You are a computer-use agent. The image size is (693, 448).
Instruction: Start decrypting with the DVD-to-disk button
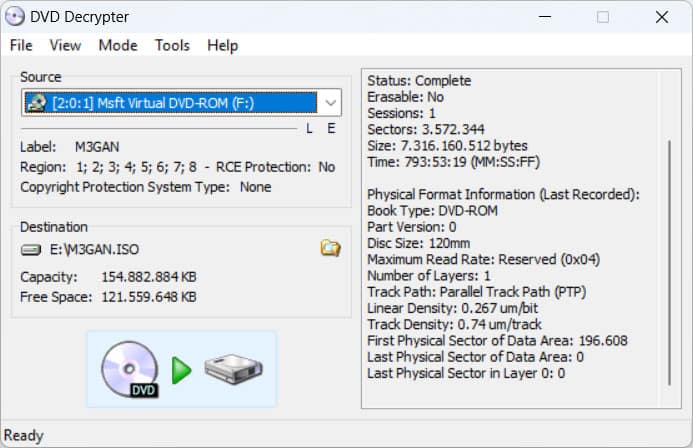click(182, 369)
